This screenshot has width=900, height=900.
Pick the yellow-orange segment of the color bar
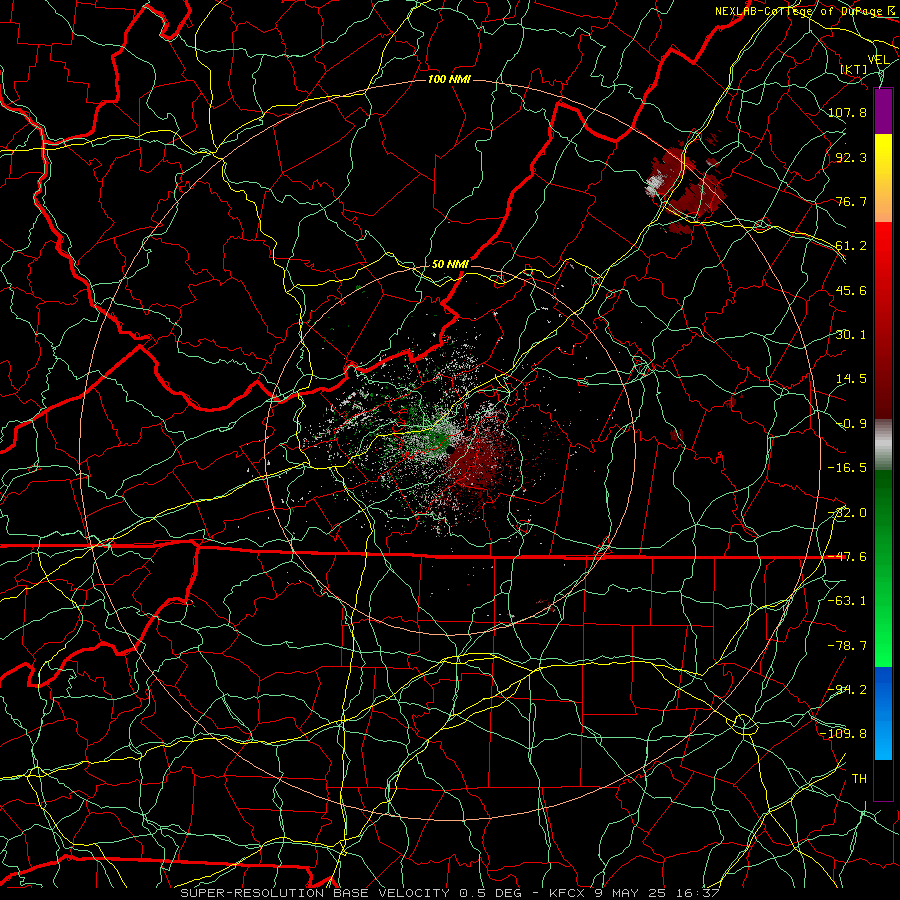tap(883, 178)
